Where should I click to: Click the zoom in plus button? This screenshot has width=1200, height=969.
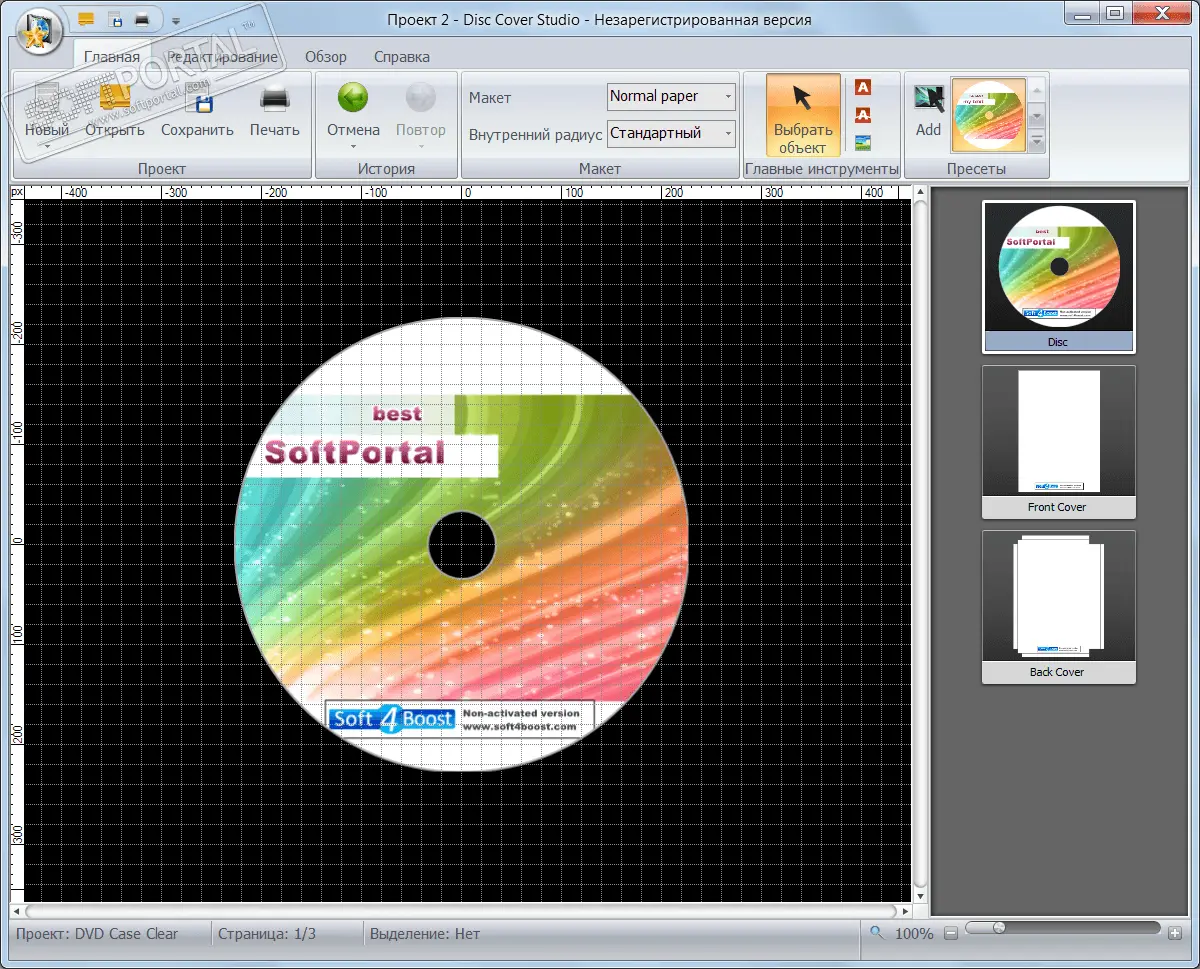coord(1174,933)
